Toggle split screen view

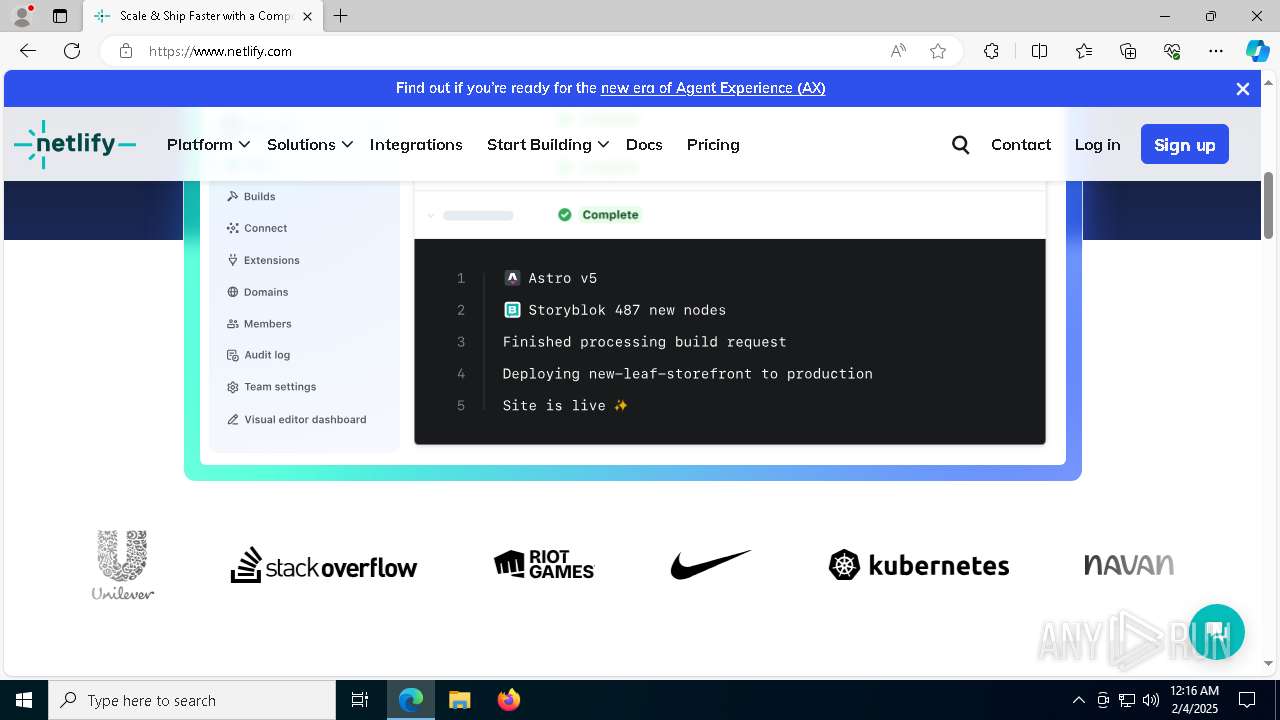click(1039, 51)
